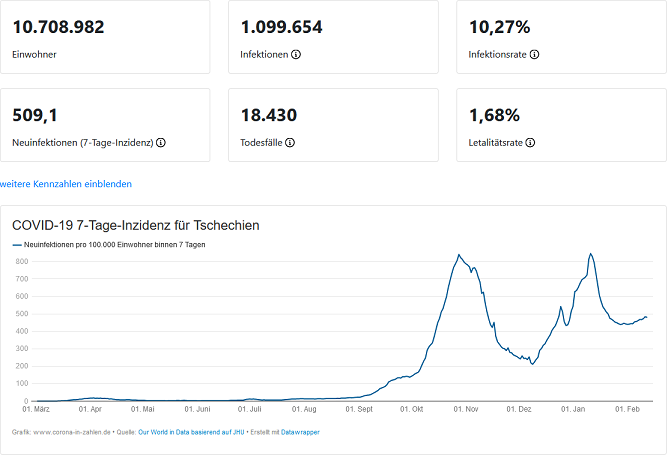Open the Datawrapper link
This screenshot has height=456, width=668.
[x=300, y=432]
